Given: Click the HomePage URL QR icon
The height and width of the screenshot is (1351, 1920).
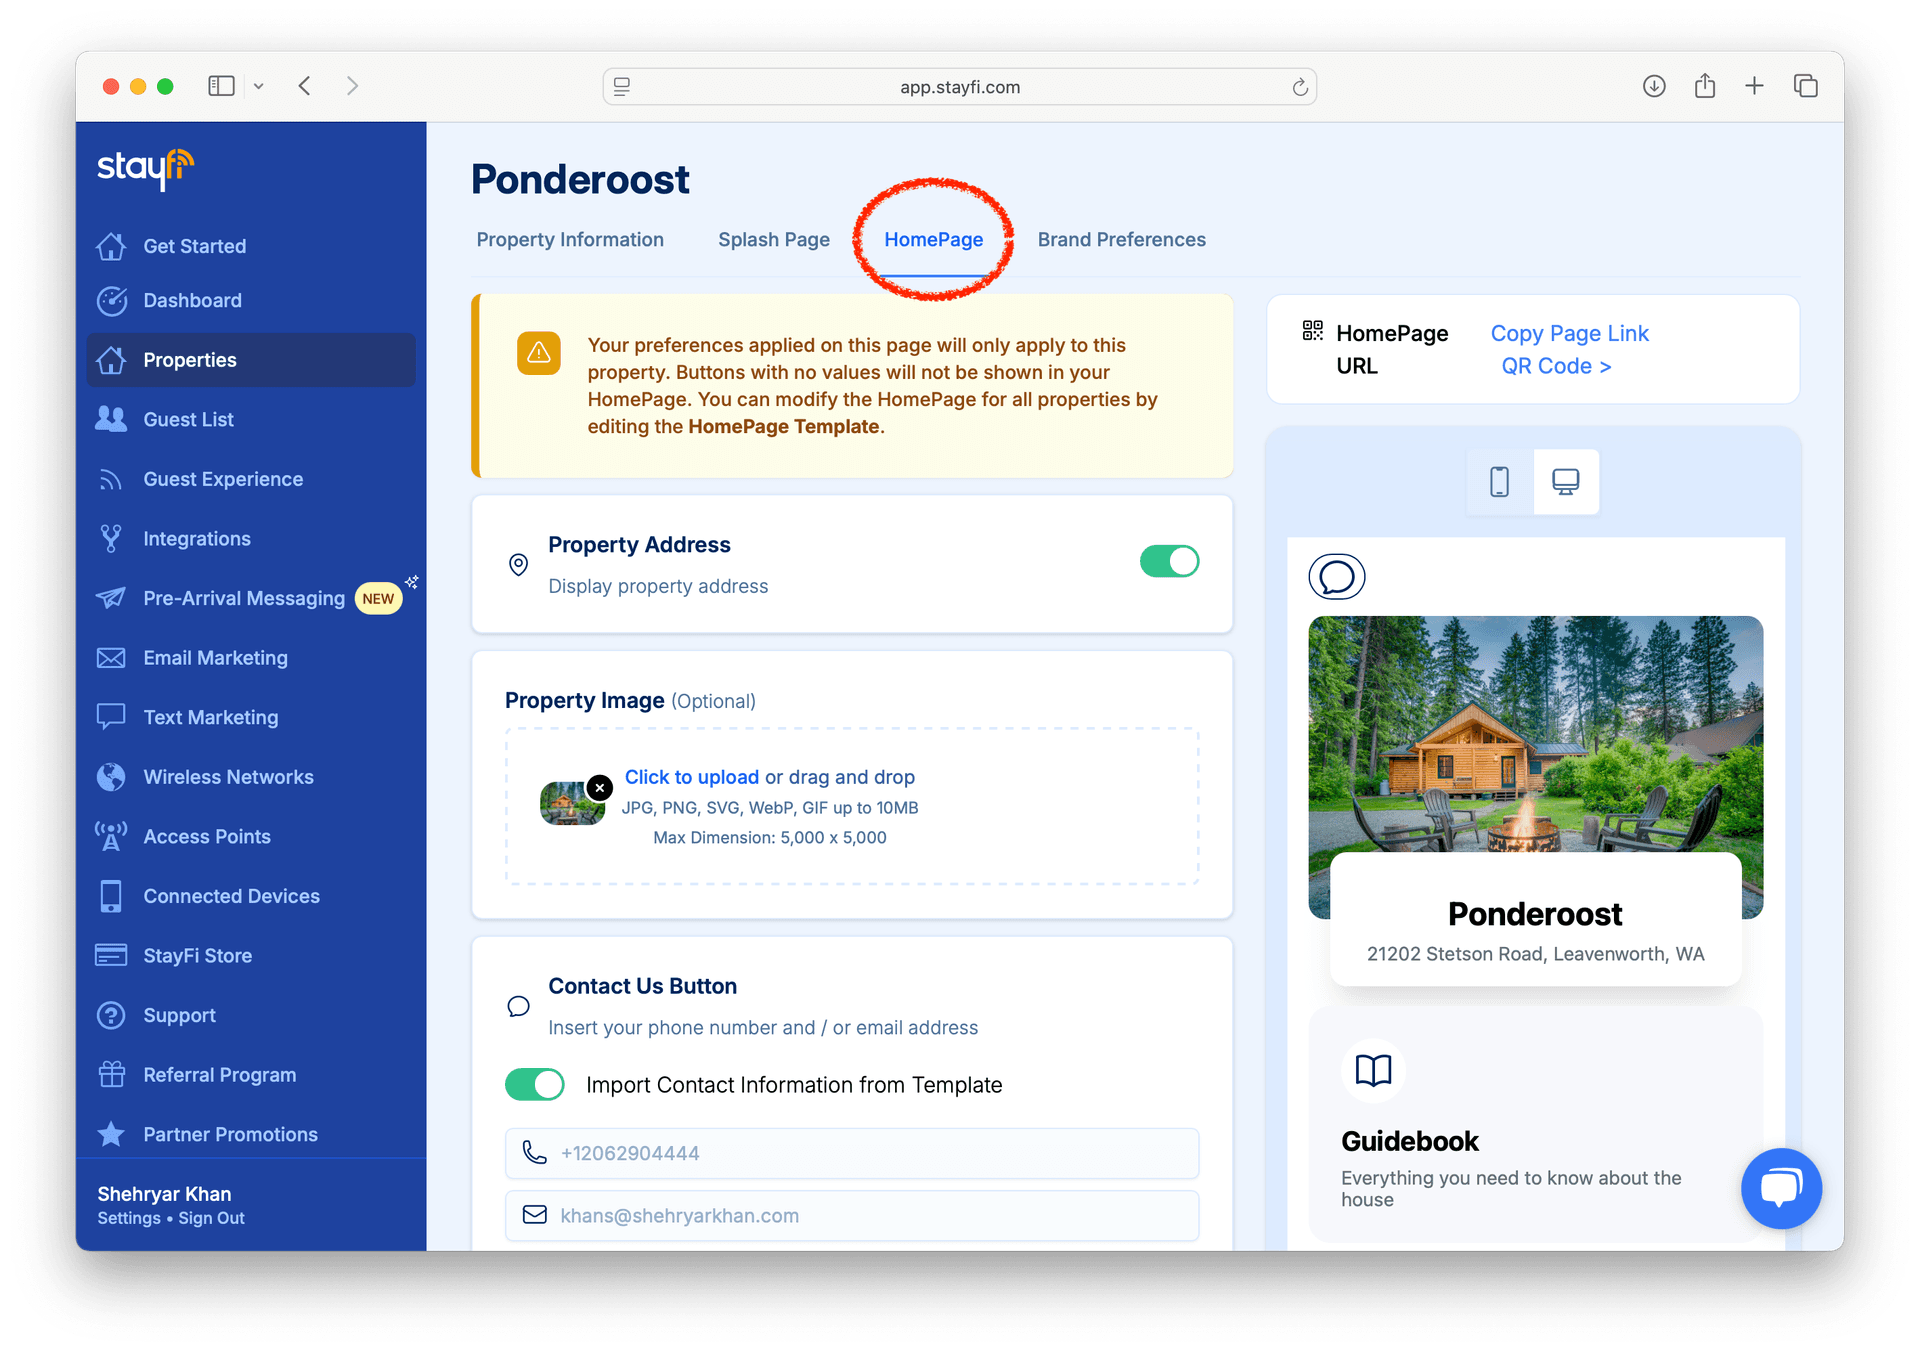Looking at the screenshot, I should (x=1313, y=331).
